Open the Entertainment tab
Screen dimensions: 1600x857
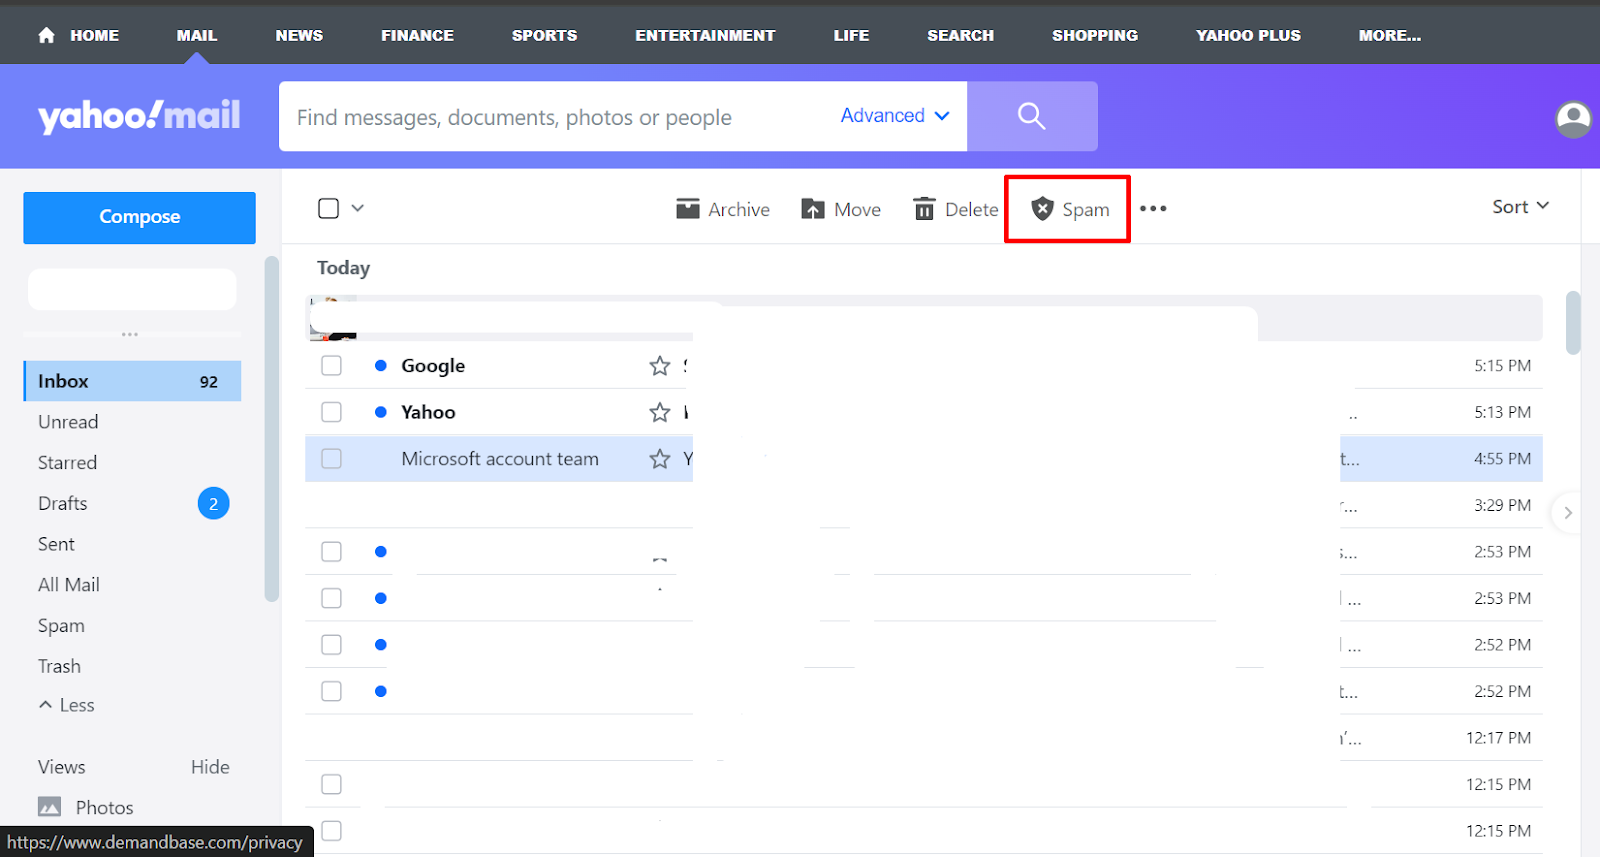[x=705, y=35]
